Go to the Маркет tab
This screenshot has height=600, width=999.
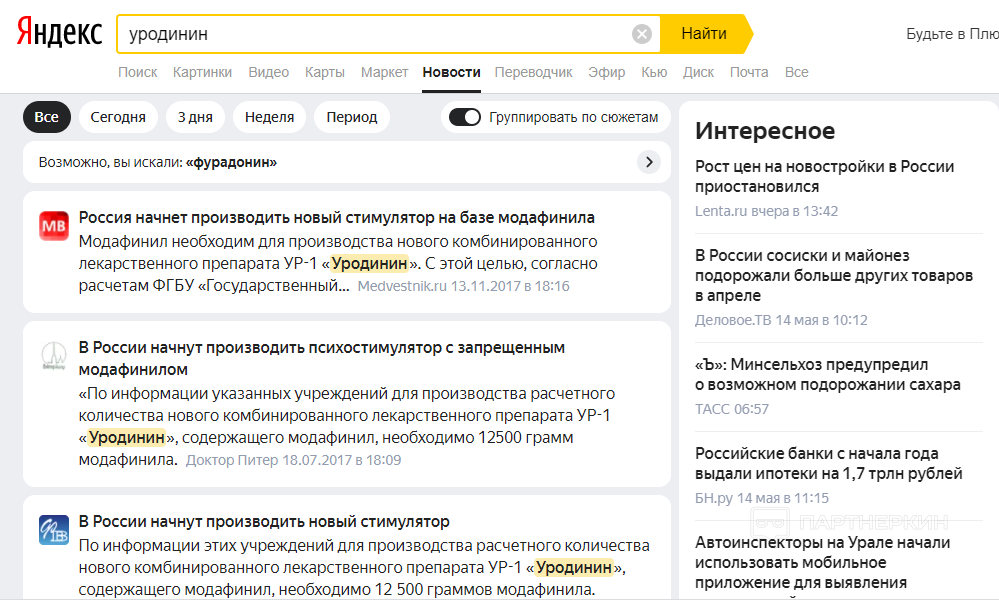pos(384,72)
